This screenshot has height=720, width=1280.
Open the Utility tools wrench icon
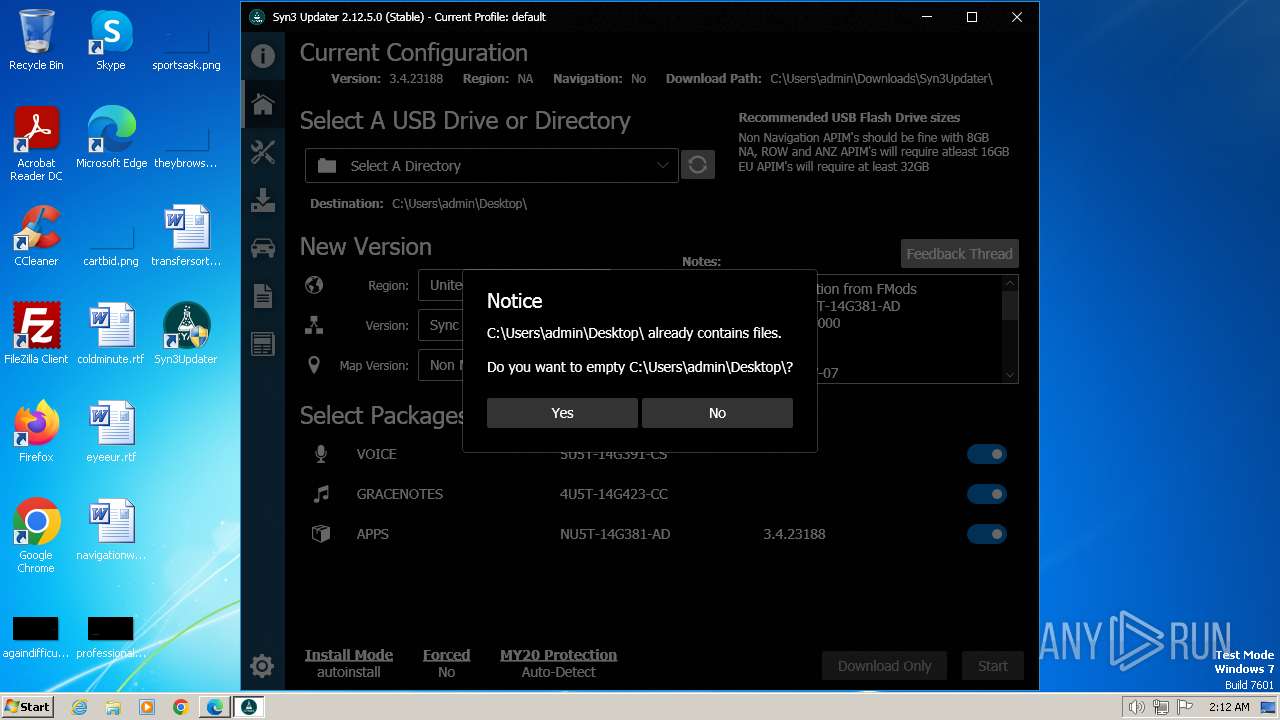(x=262, y=152)
